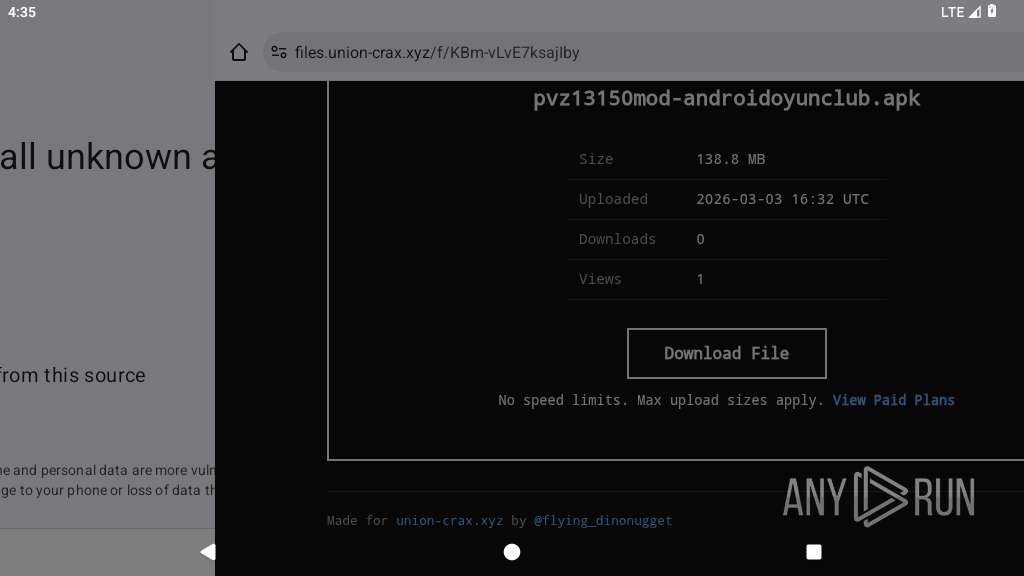Open the @flying_dinonugget profile link
This screenshot has height=576, width=1024.
click(x=603, y=520)
